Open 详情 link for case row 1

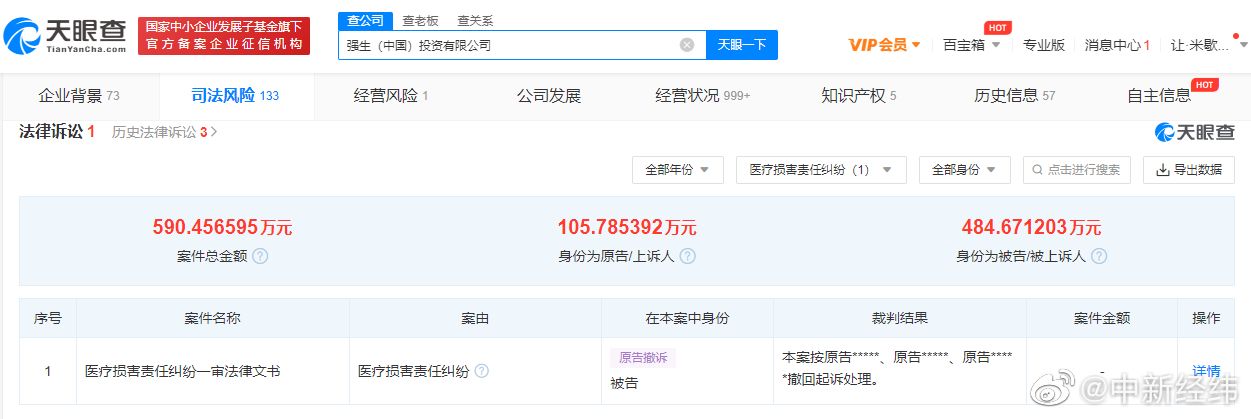point(1206,371)
